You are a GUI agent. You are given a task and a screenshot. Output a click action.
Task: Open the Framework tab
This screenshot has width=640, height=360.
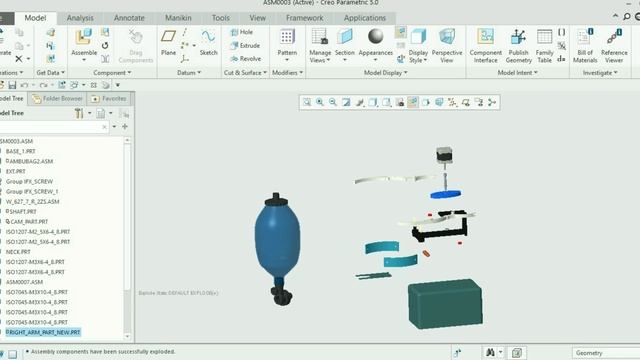pos(304,18)
